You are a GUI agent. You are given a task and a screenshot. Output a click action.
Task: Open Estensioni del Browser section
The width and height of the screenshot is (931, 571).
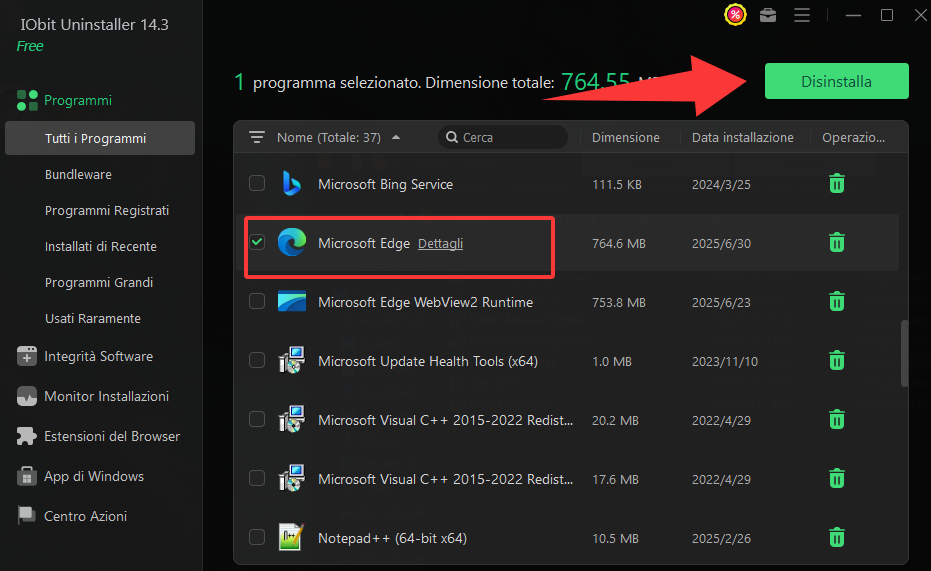tap(112, 436)
